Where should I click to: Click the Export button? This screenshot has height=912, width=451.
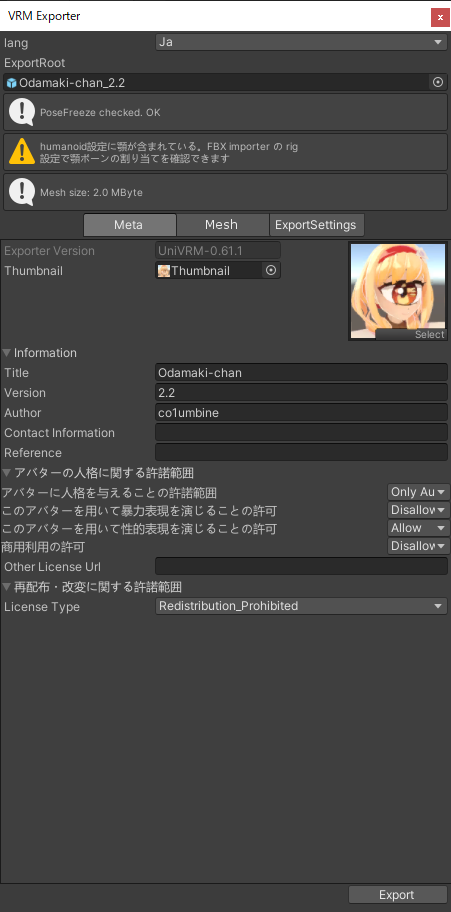coord(398,895)
